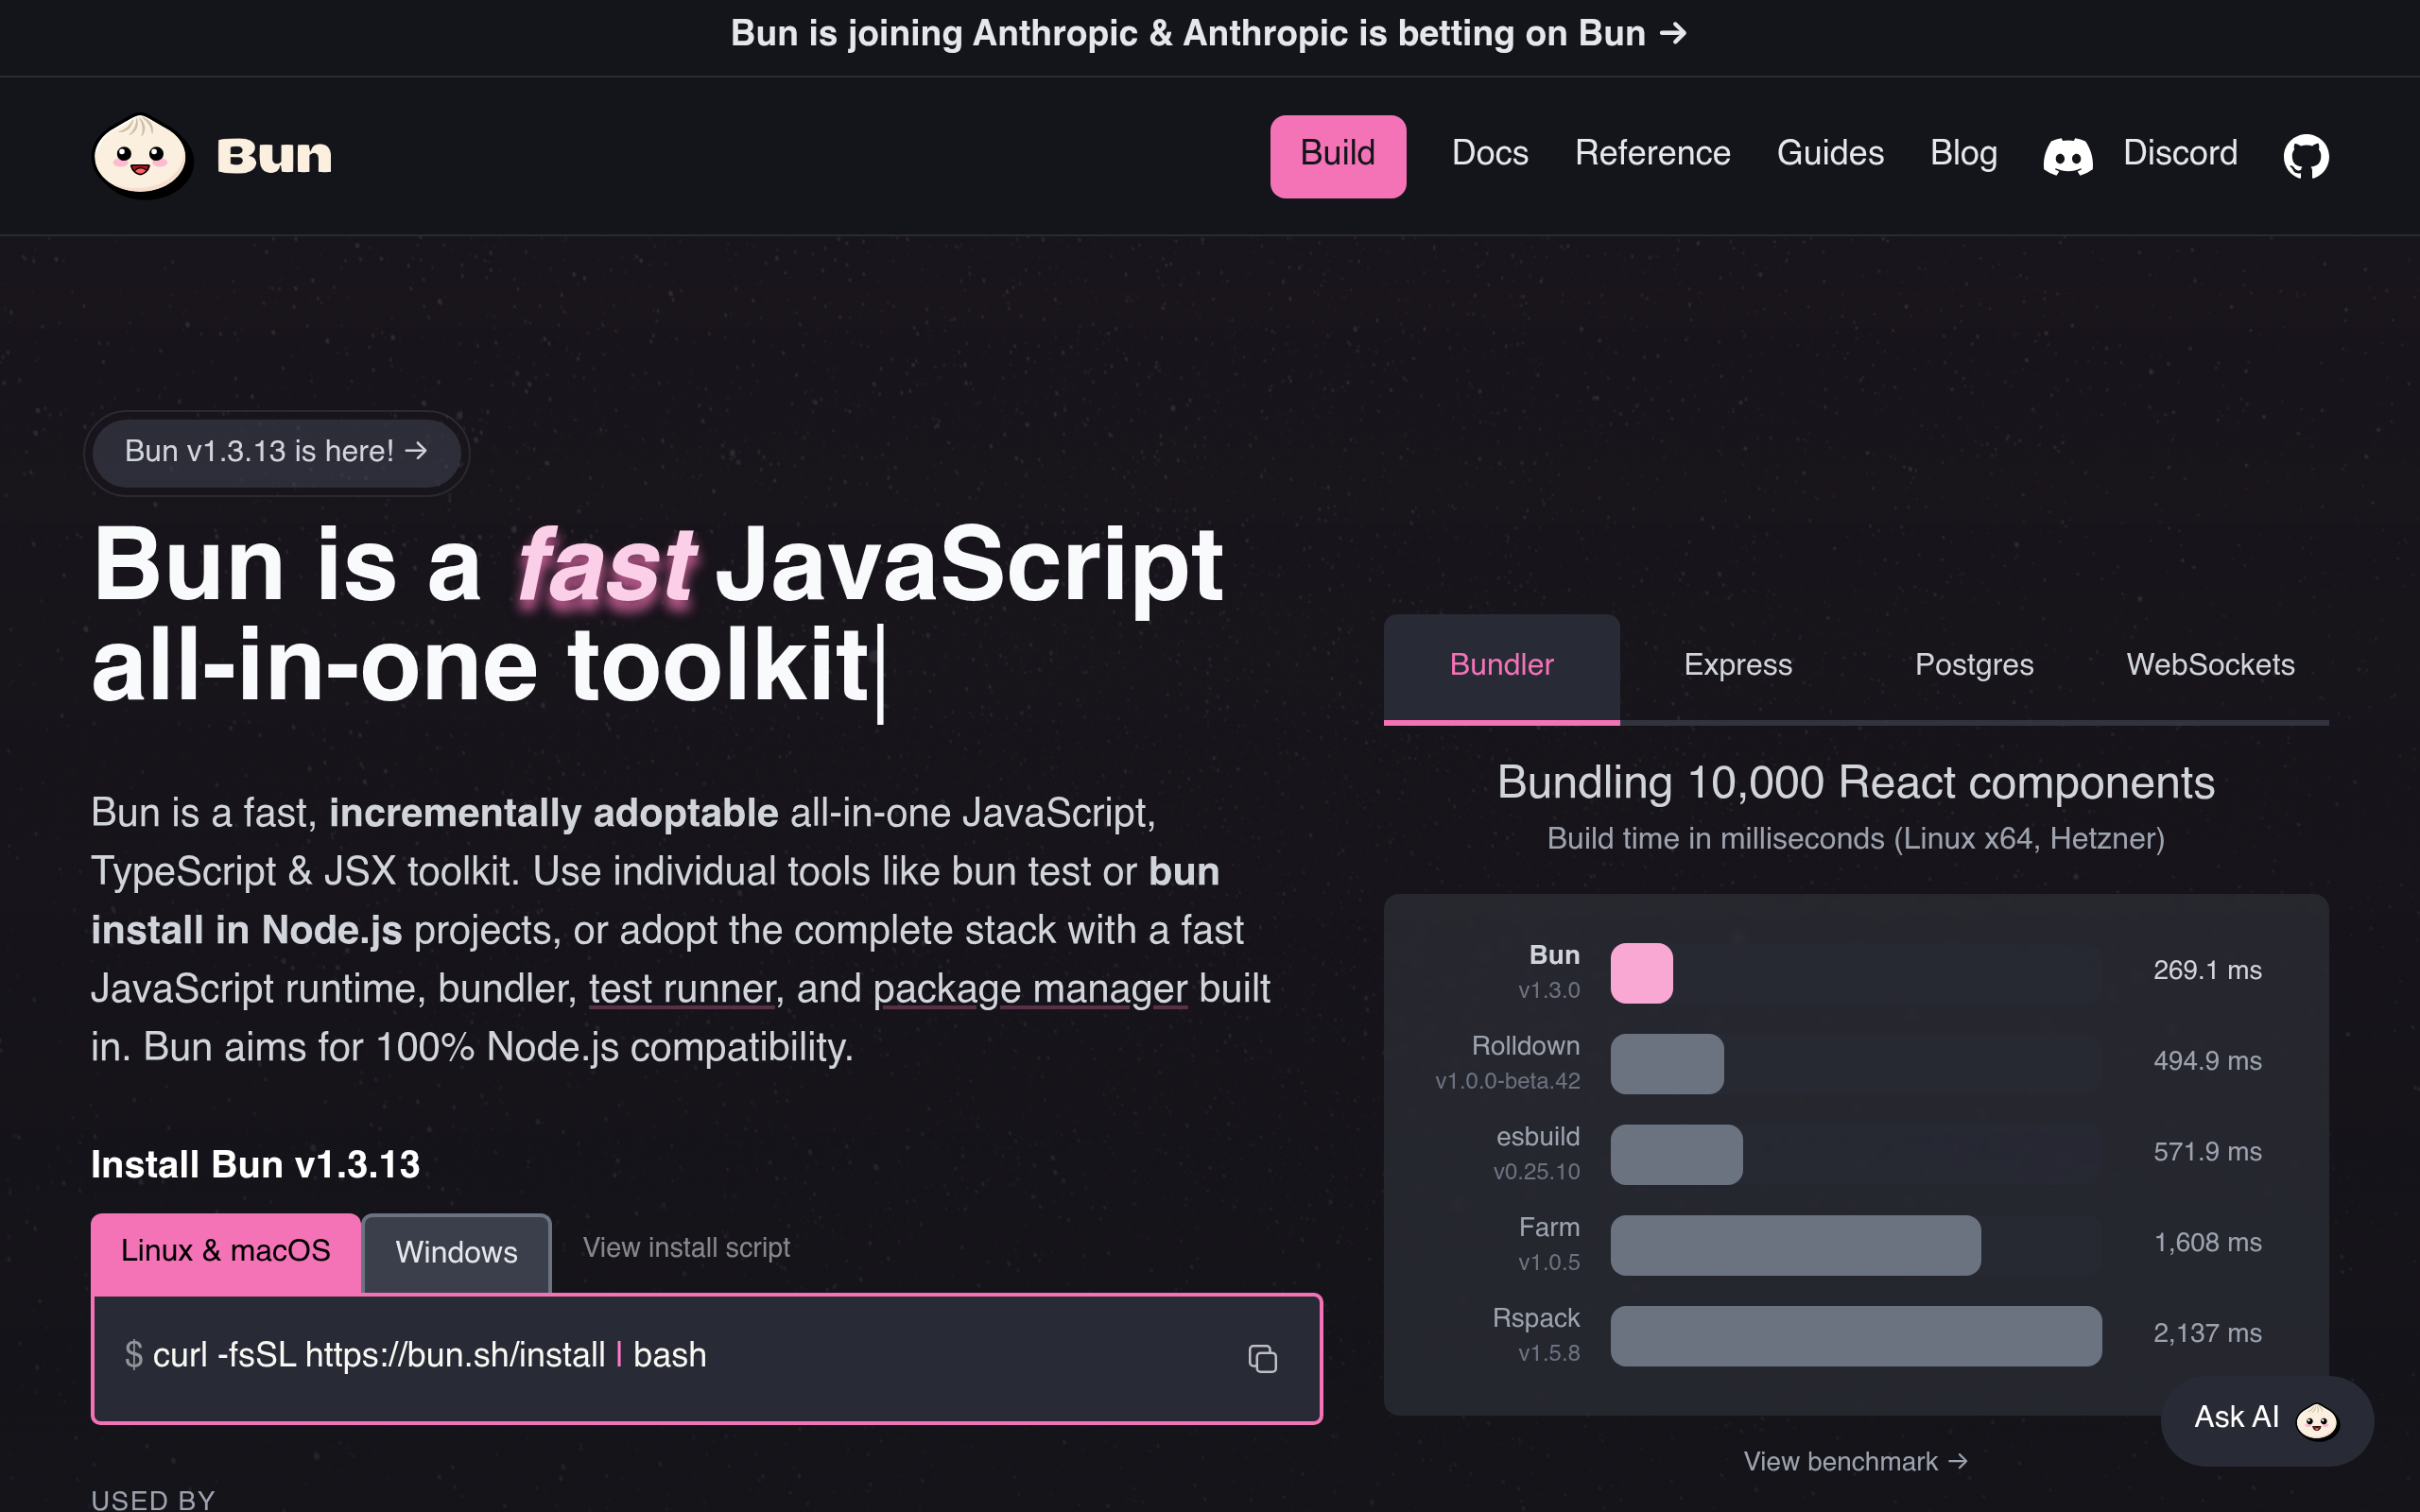Click arrow in v1.3.13 release pill

click(416, 451)
